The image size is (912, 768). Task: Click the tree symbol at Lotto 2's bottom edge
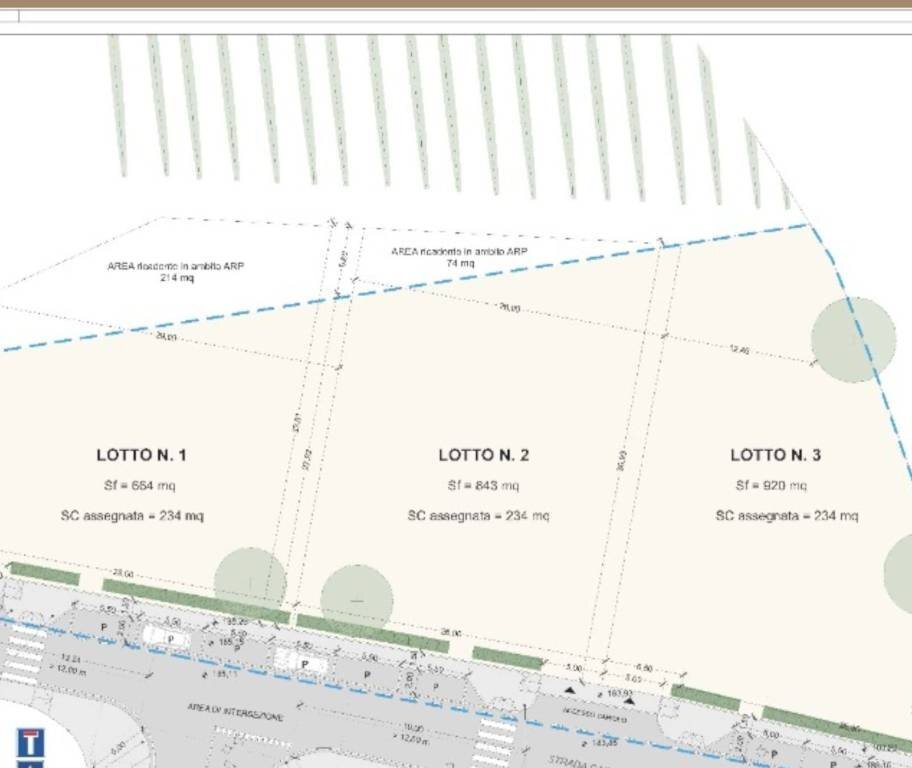coord(356,598)
